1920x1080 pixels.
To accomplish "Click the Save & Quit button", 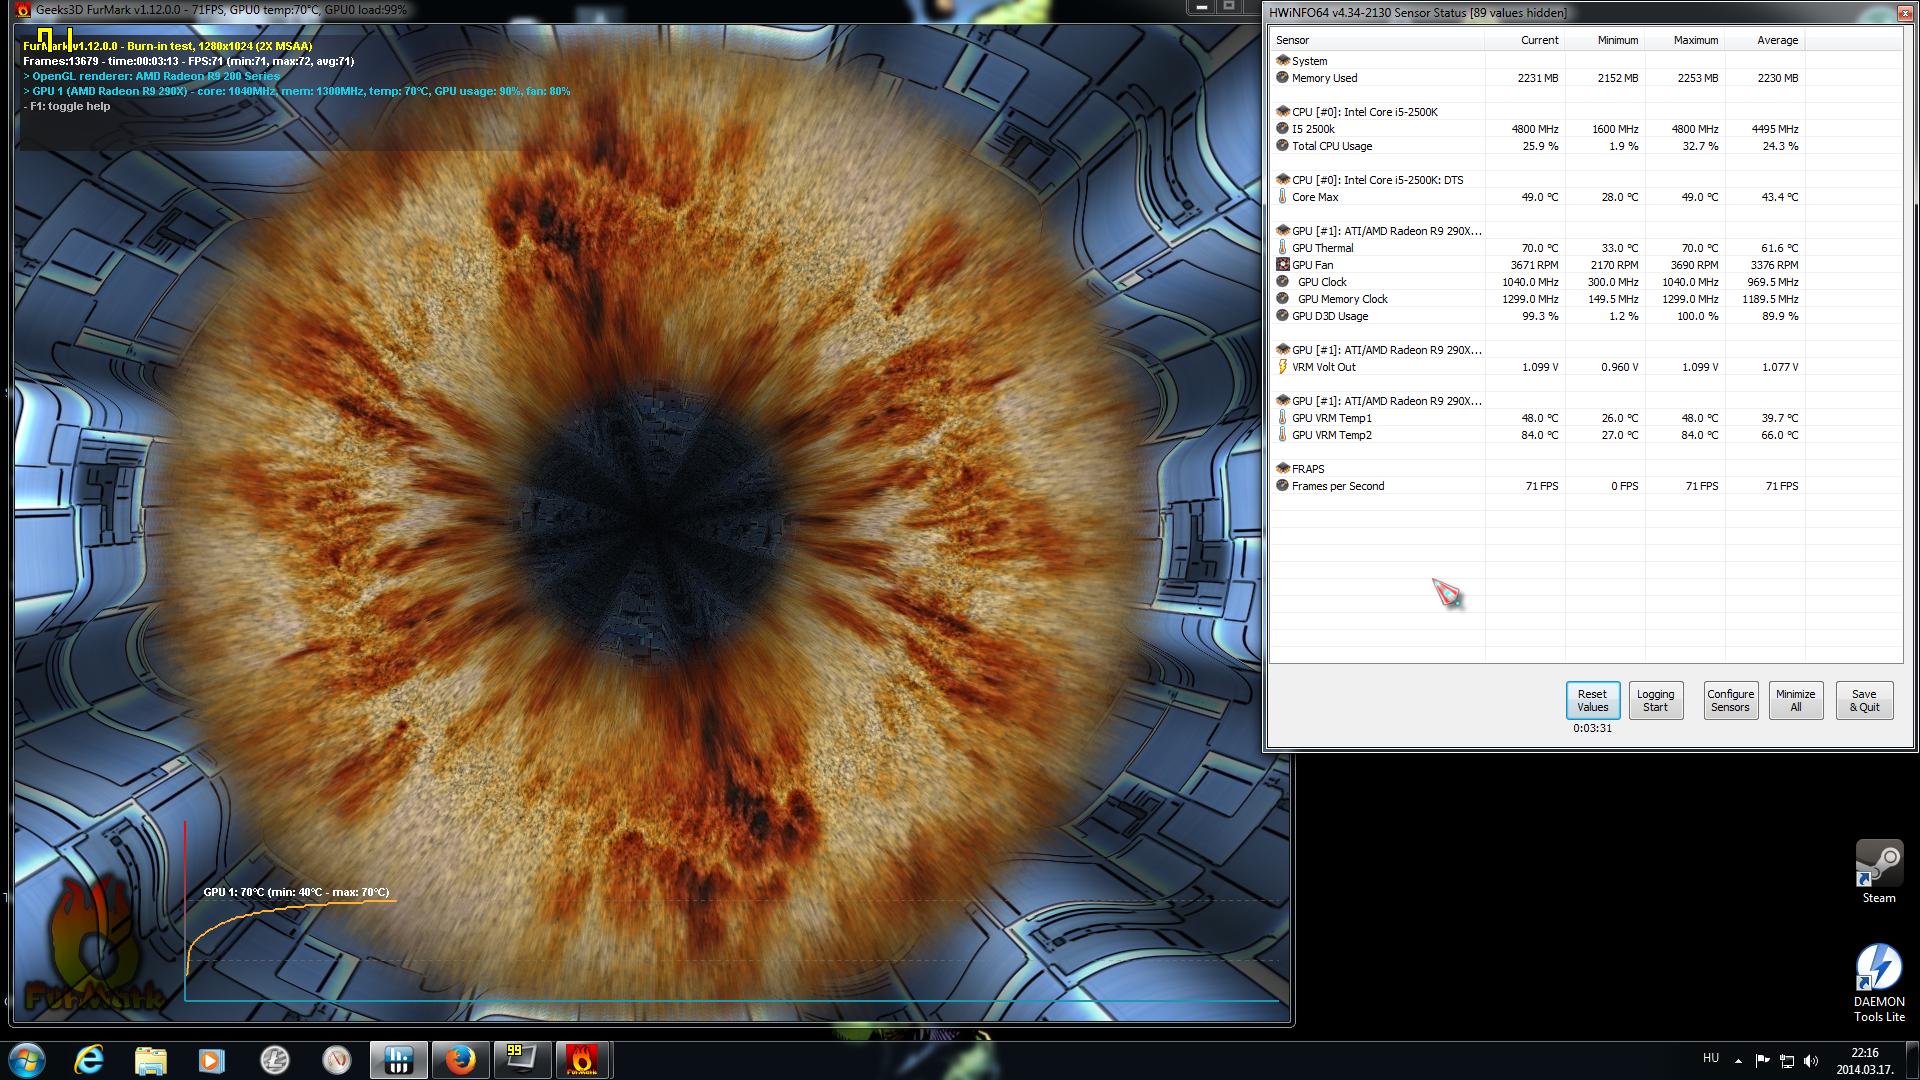I will [x=1864, y=700].
